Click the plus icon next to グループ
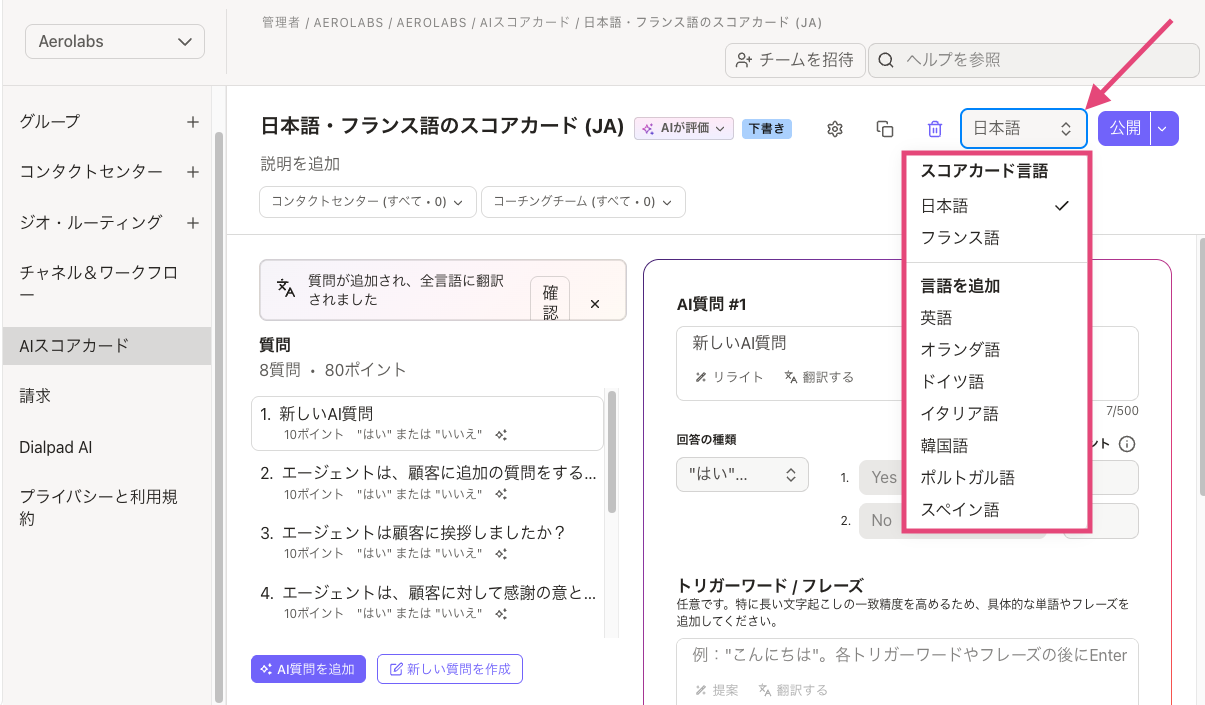 pos(193,121)
